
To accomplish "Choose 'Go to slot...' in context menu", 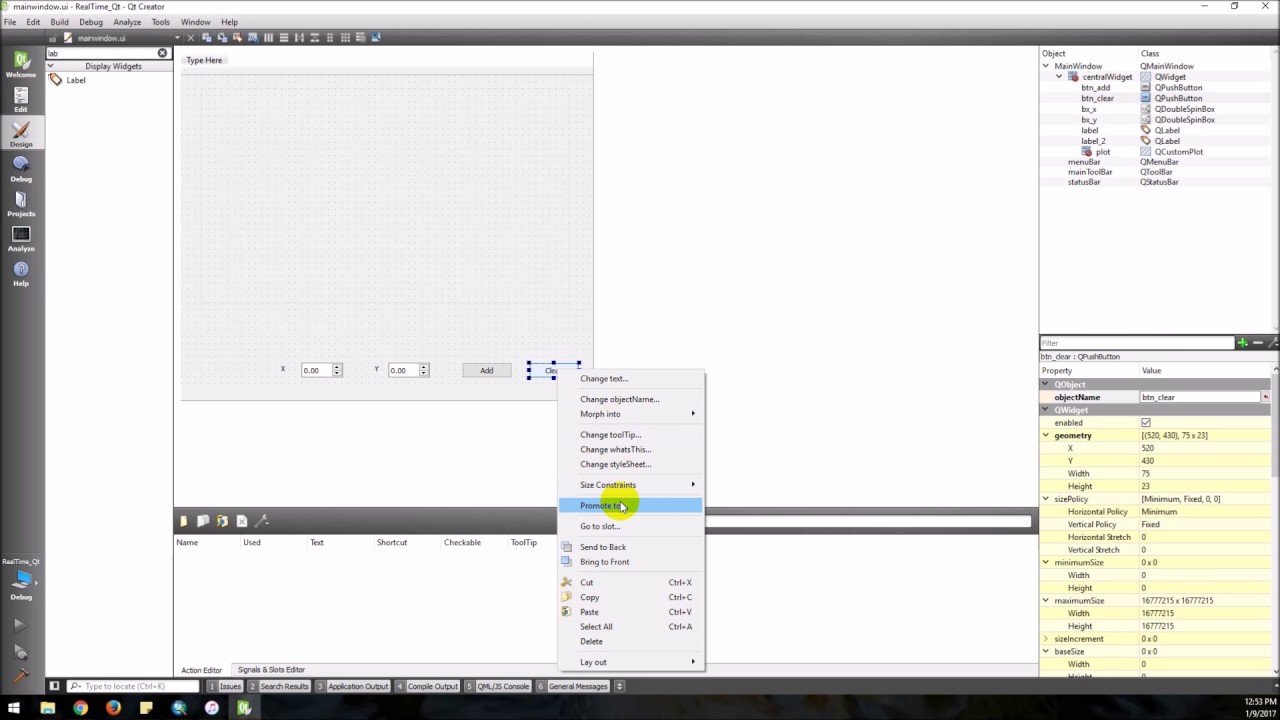I will coord(600,527).
